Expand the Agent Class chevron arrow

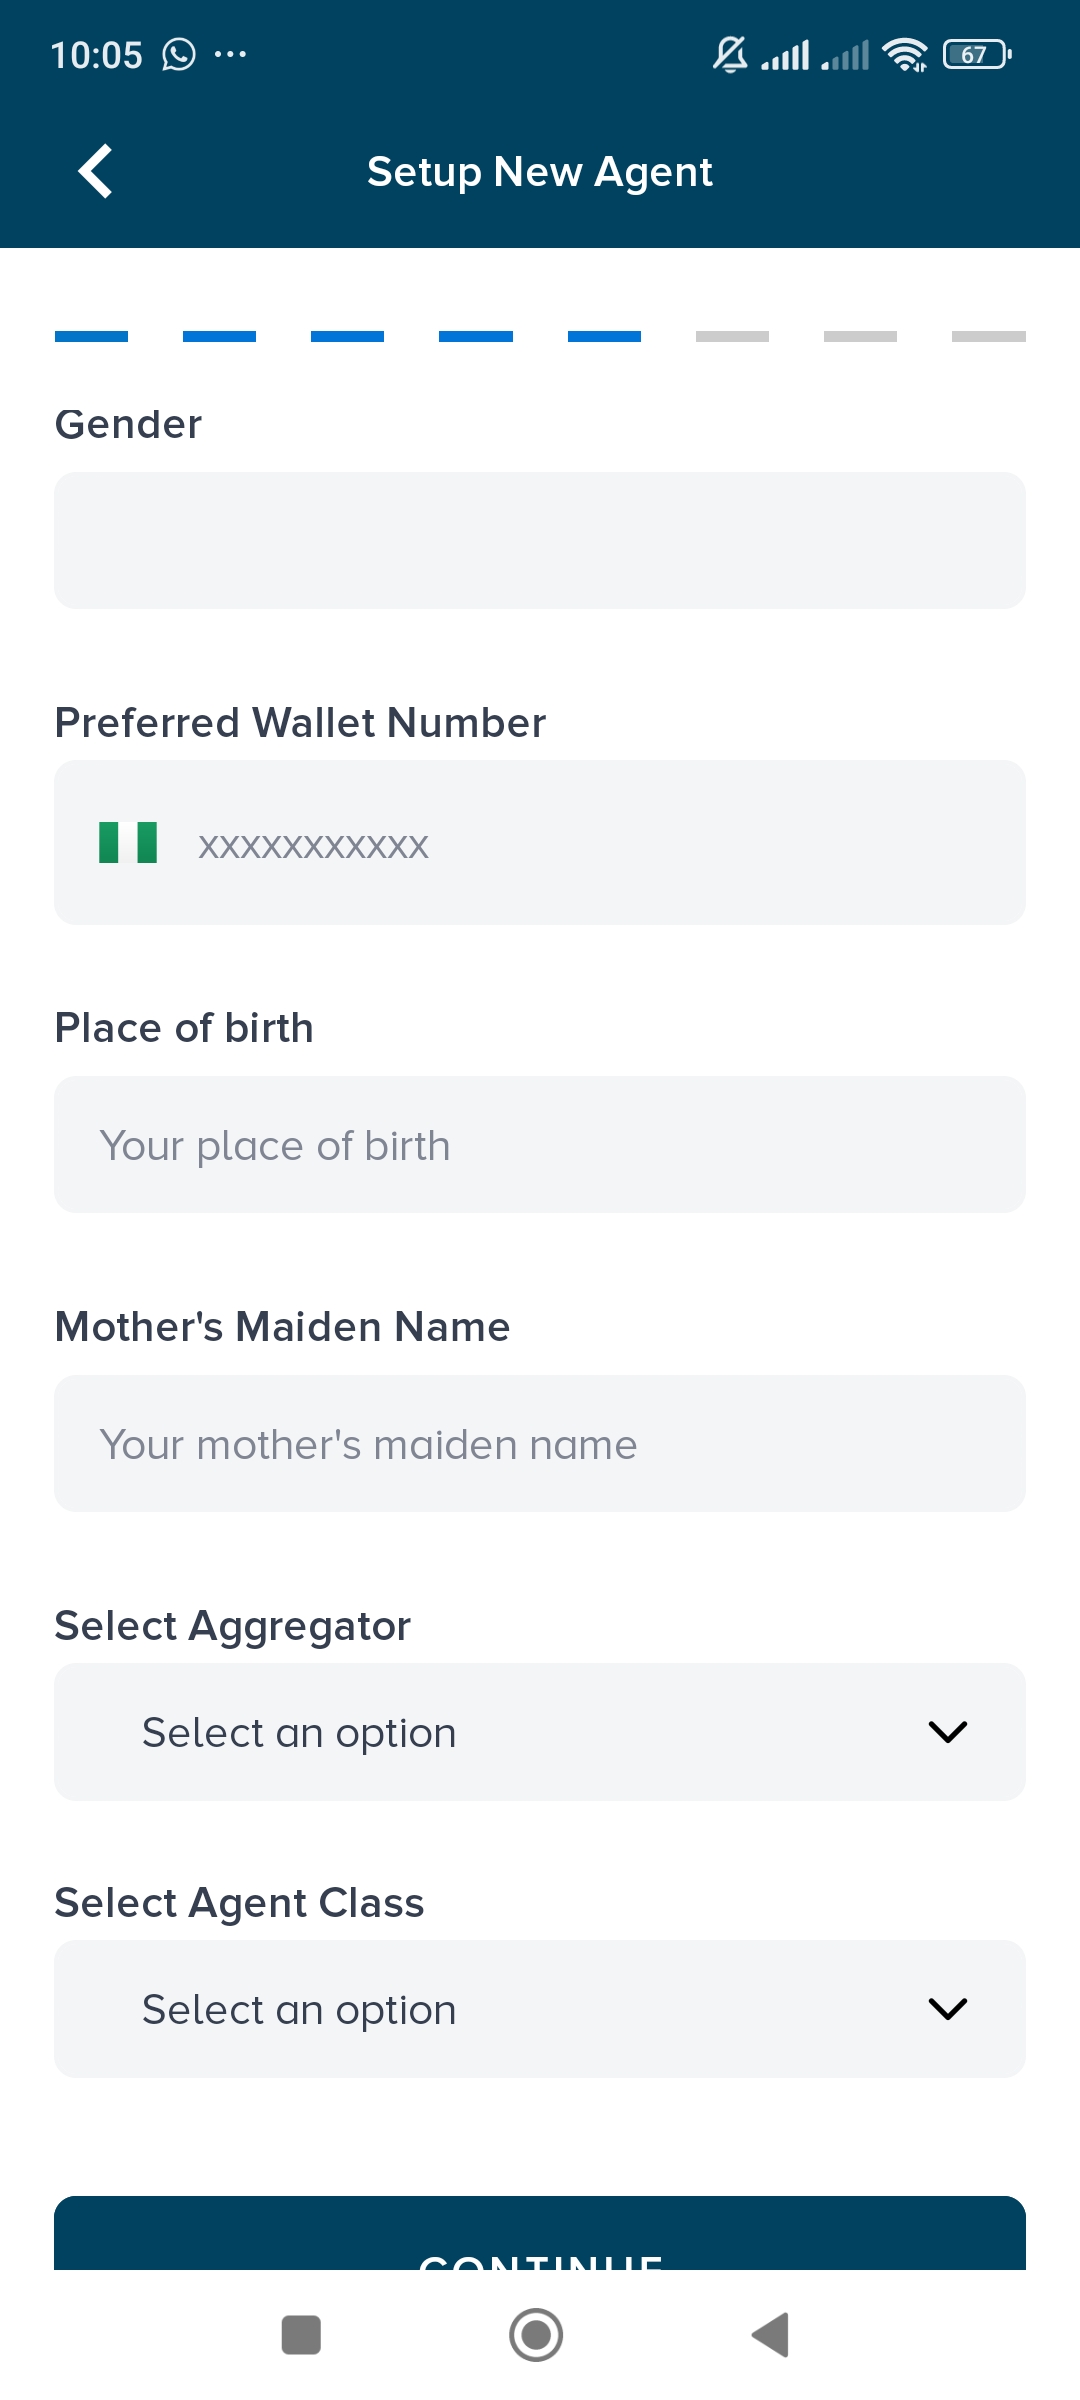coord(947,2009)
